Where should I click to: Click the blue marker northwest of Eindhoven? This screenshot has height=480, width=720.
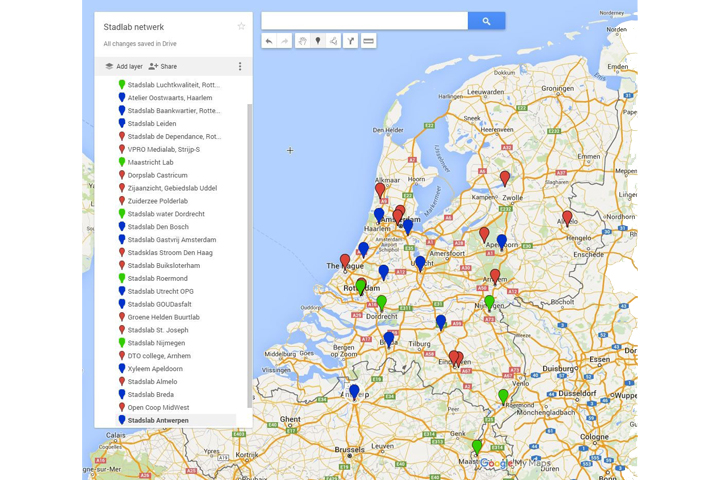(x=441, y=322)
